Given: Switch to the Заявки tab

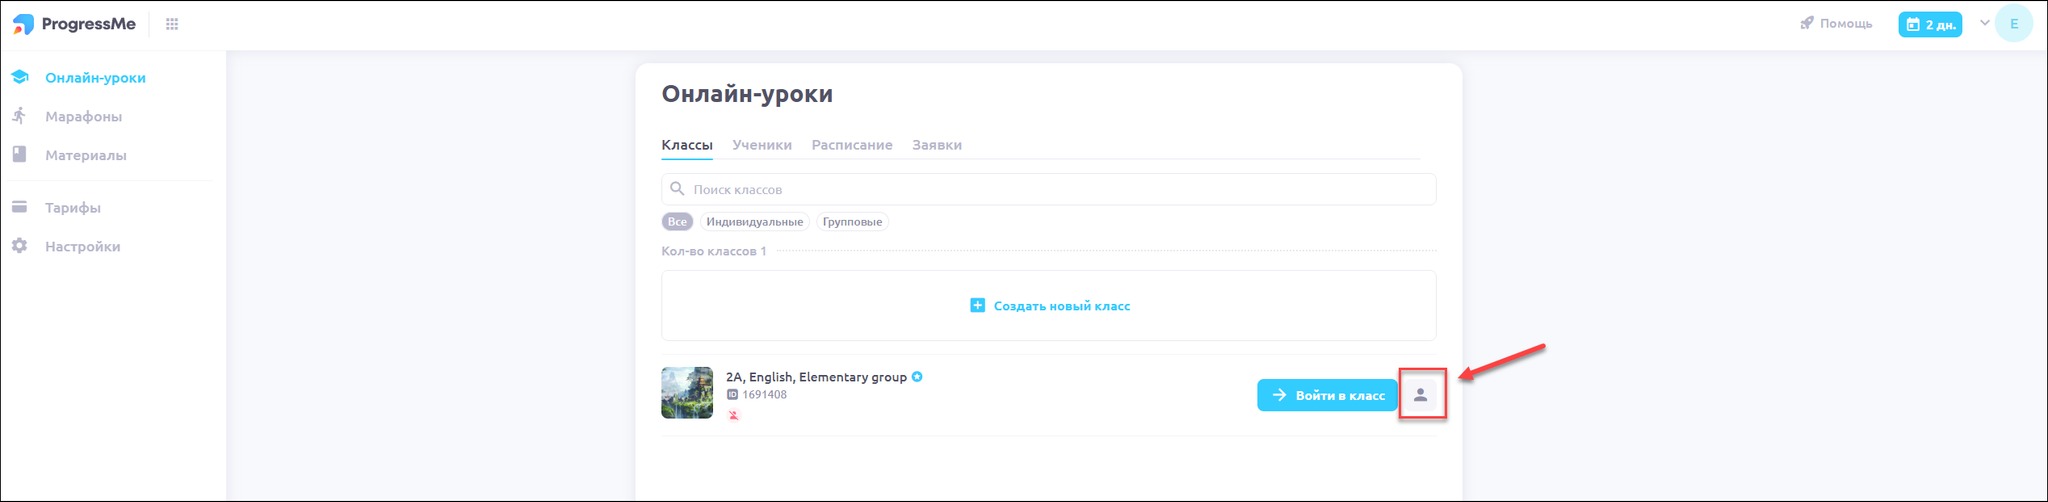Looking at the screenshot, I should click(x=937, y=145).
